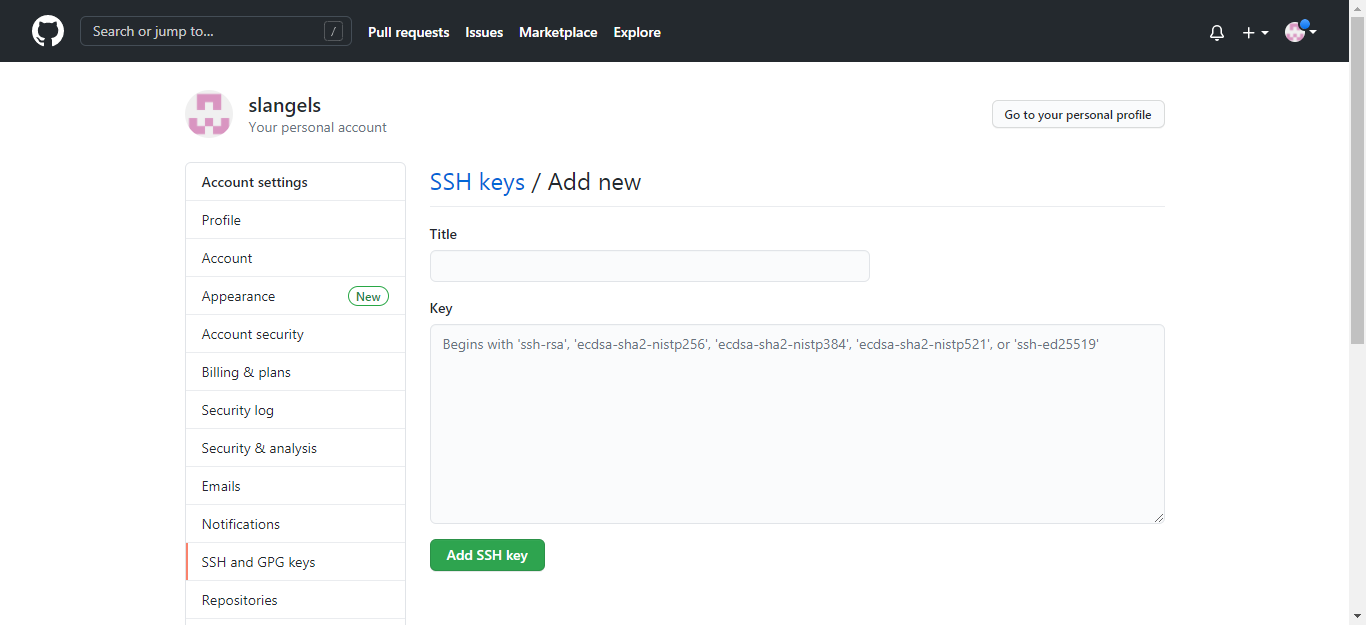Open Profile settings in sidebar
This screenshot has height=625, width=1366.
(x=295, y=220)
